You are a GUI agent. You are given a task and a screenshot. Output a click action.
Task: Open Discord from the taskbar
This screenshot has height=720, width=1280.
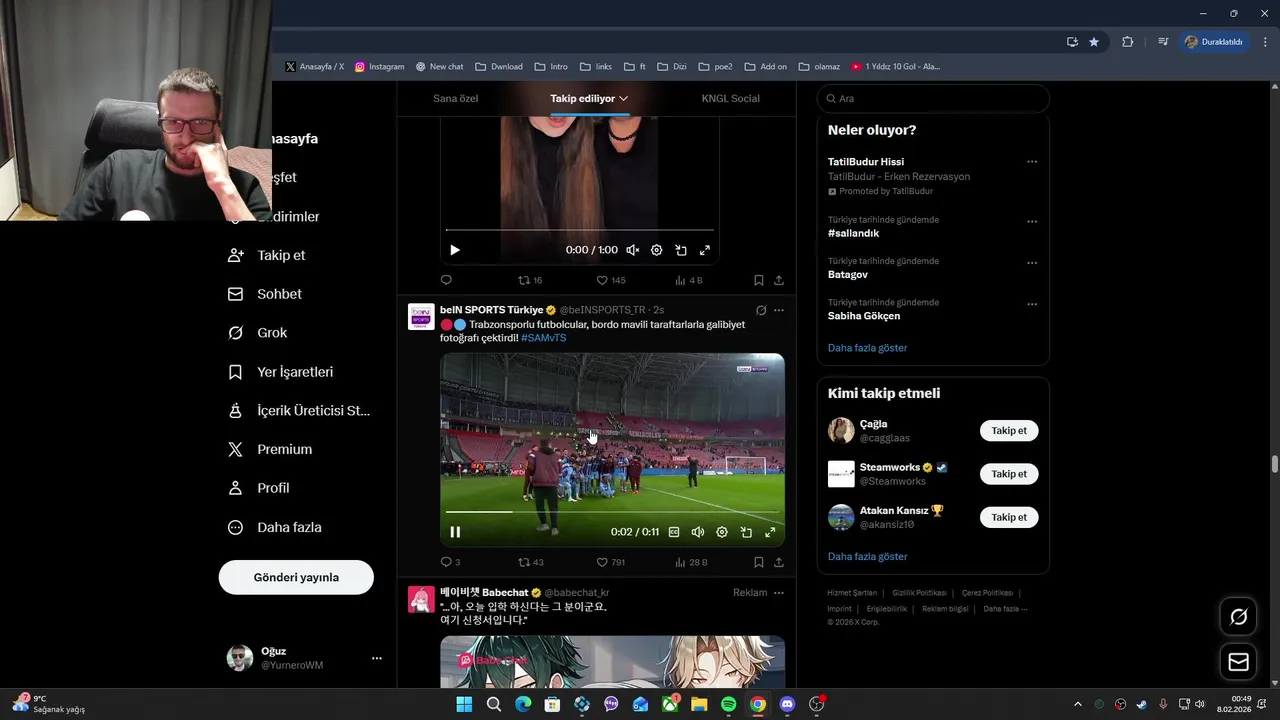click(787, 704)
